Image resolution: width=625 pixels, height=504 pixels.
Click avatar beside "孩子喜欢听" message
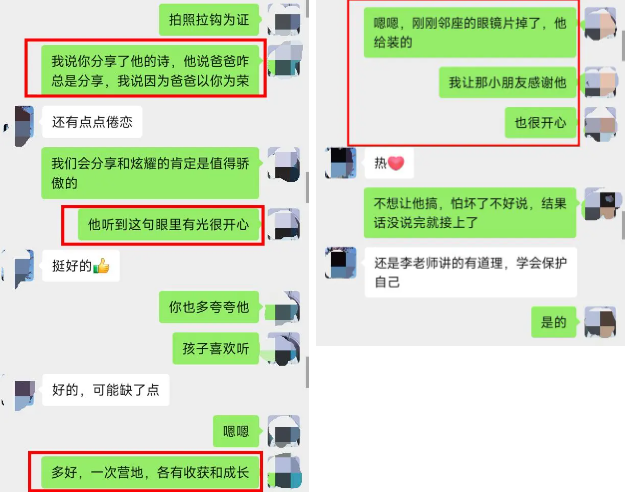284,348
